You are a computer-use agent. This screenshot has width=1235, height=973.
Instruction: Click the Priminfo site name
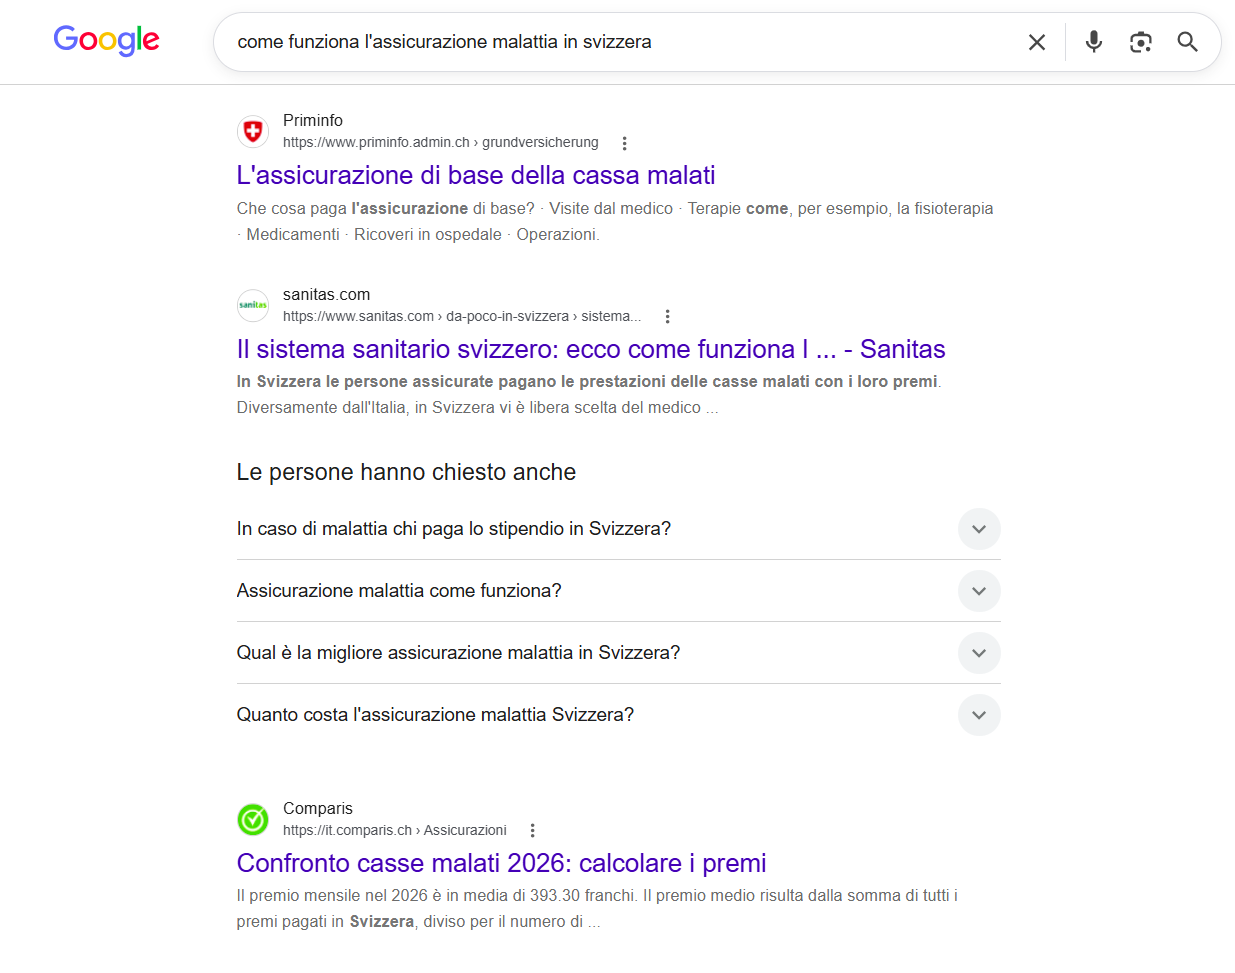pyautogui.click(x=313, y=120)
